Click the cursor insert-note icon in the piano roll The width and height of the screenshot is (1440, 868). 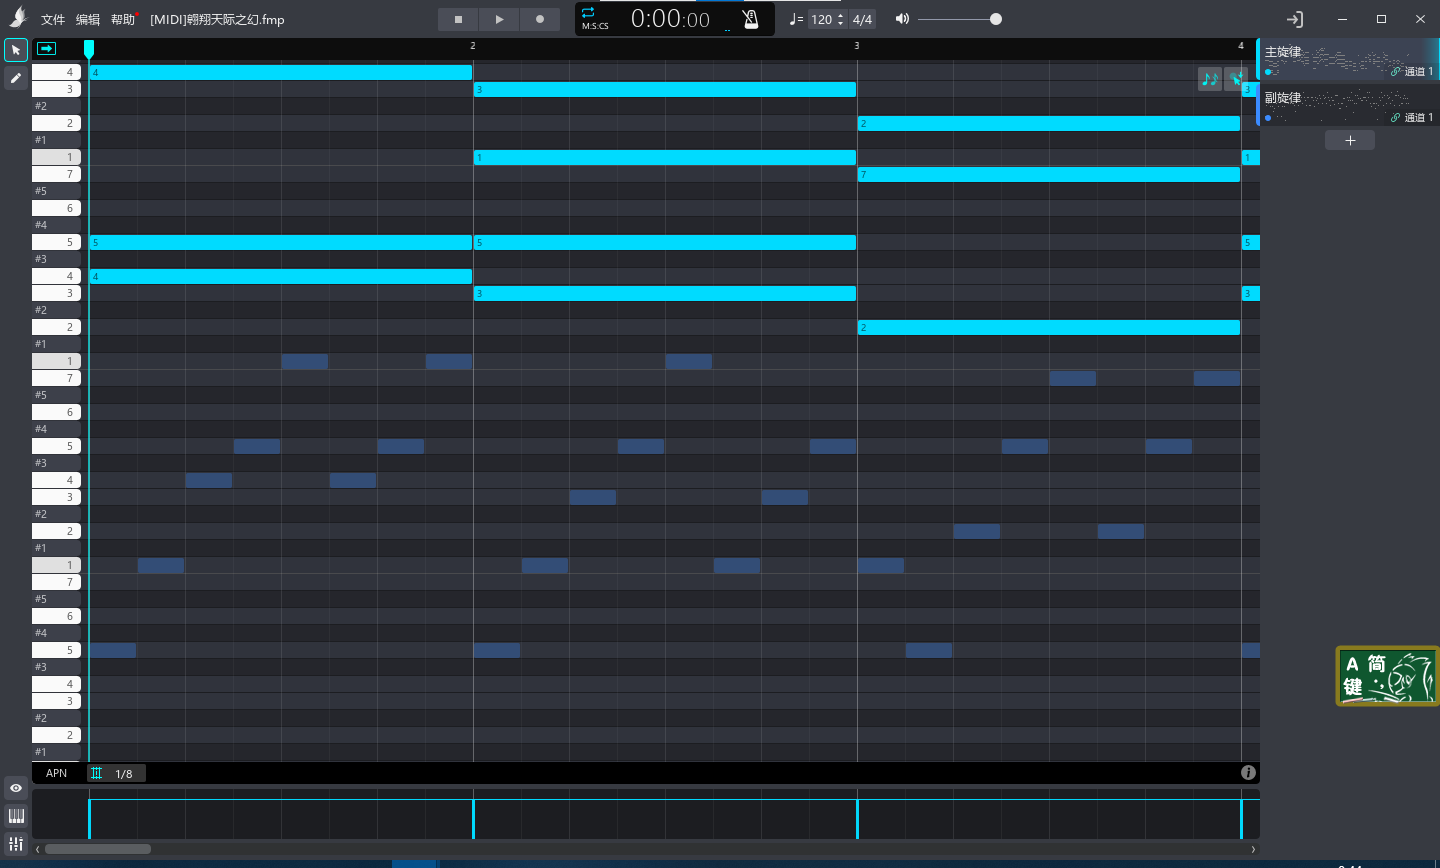point(1236,79)
